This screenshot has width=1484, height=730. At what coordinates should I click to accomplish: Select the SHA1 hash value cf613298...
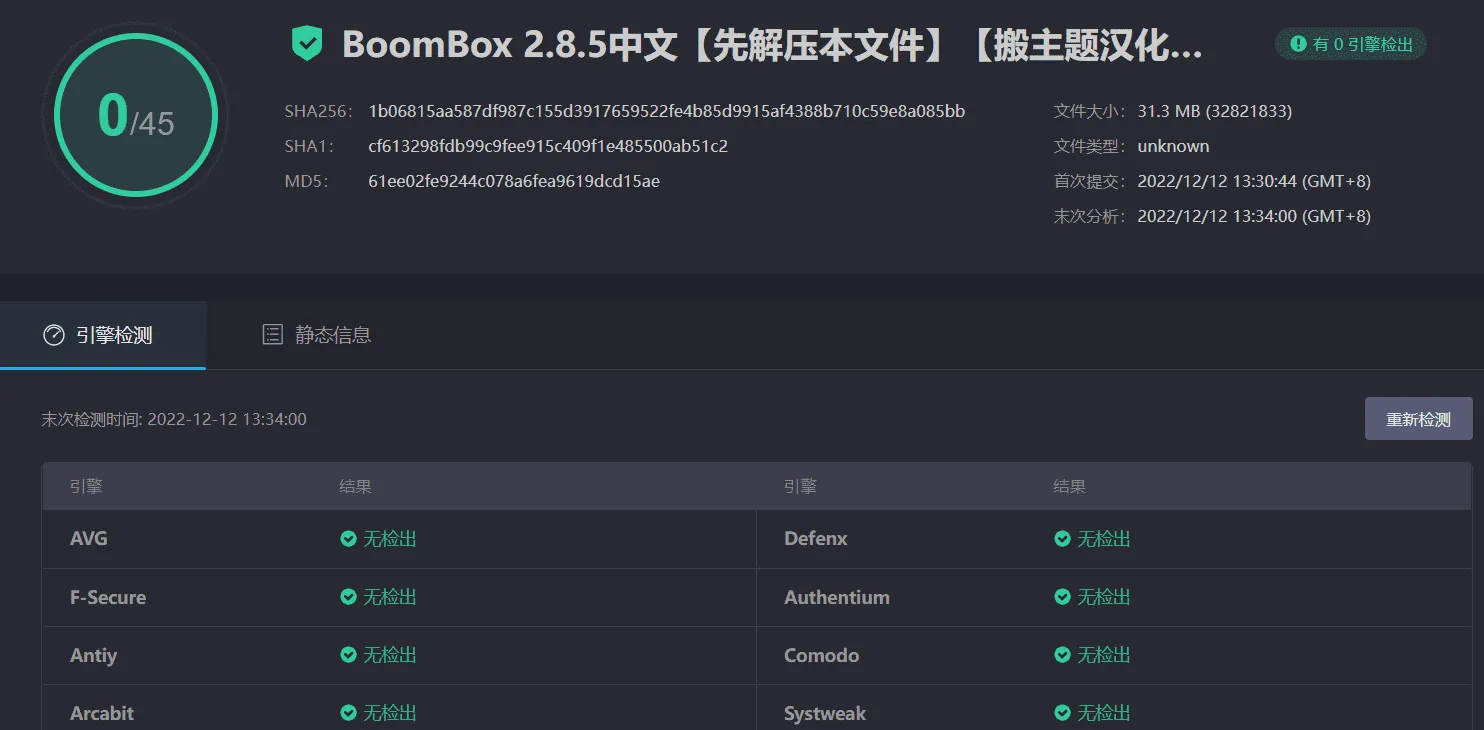click(548, 146)
